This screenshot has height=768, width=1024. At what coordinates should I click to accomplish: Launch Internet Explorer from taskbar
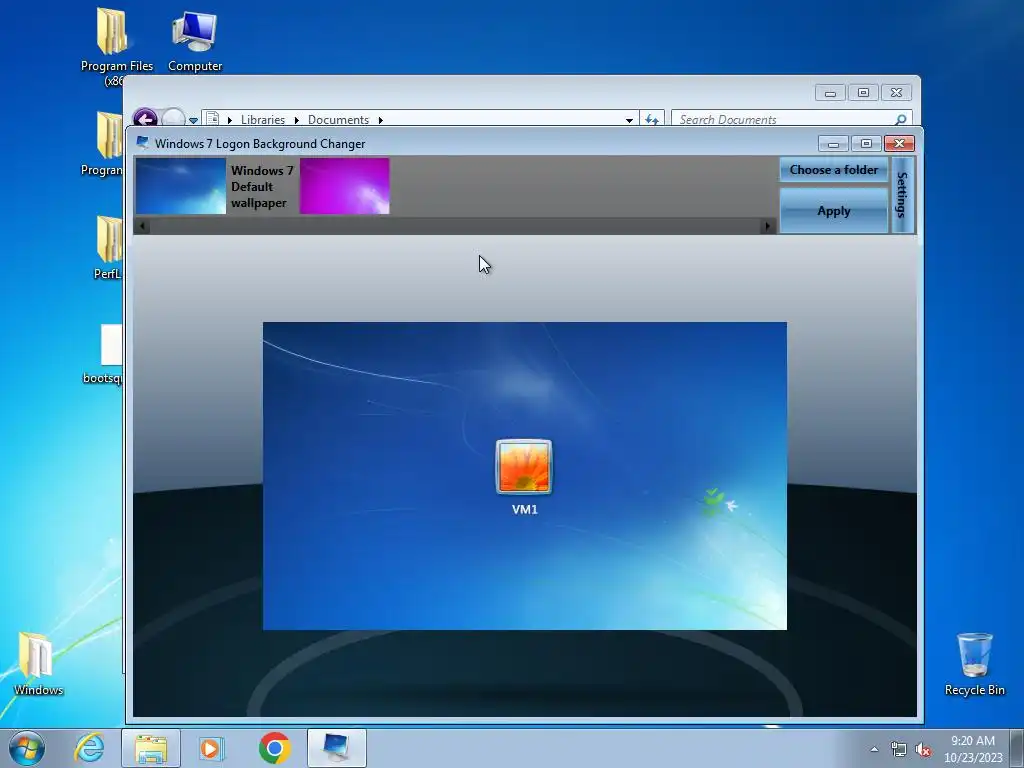89,748
